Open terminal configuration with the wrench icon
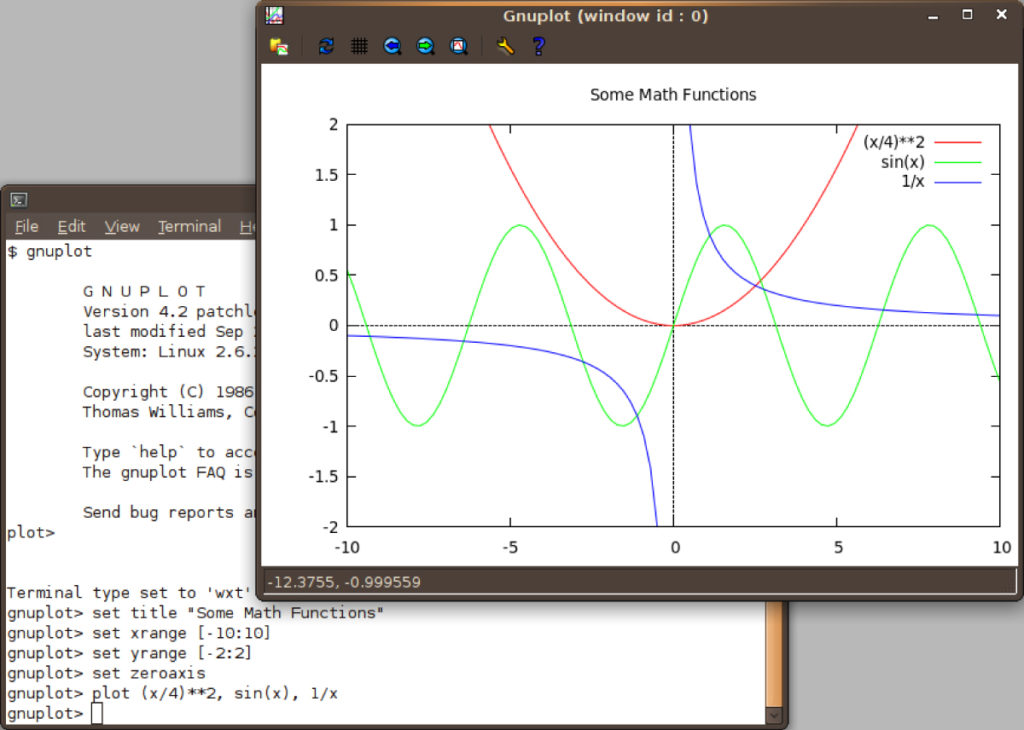 (506, 45)
